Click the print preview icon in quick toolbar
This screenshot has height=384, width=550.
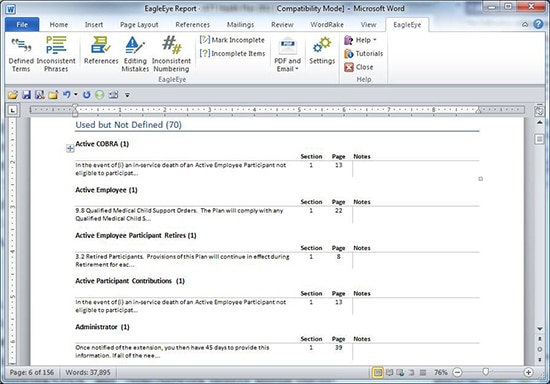(x=40, y=95)
